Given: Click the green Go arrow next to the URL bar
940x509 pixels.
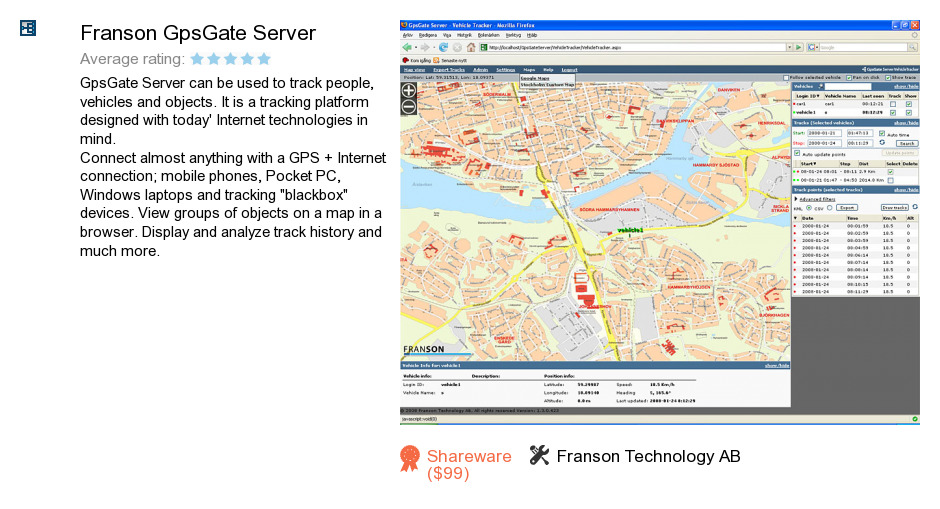Looking at the screenshot, I should tap(799, 47).
